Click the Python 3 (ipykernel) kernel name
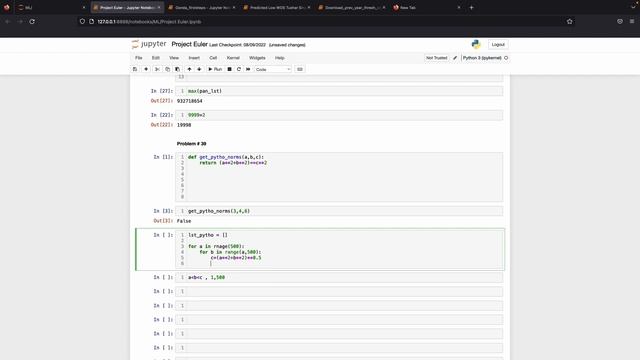This screenshot has height=360, width=640. pyautogui.click(x=482, y=58)
